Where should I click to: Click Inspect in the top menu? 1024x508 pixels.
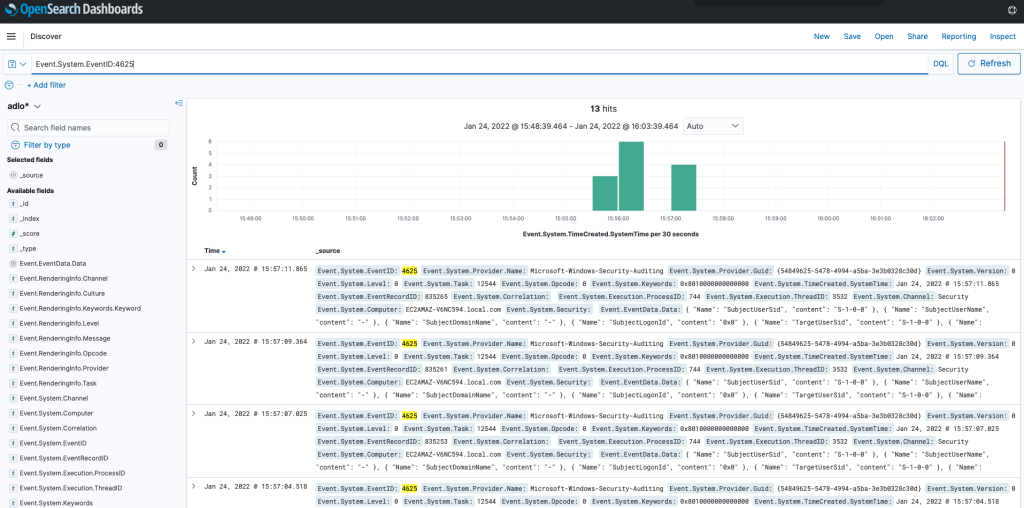click(1003, 37)
